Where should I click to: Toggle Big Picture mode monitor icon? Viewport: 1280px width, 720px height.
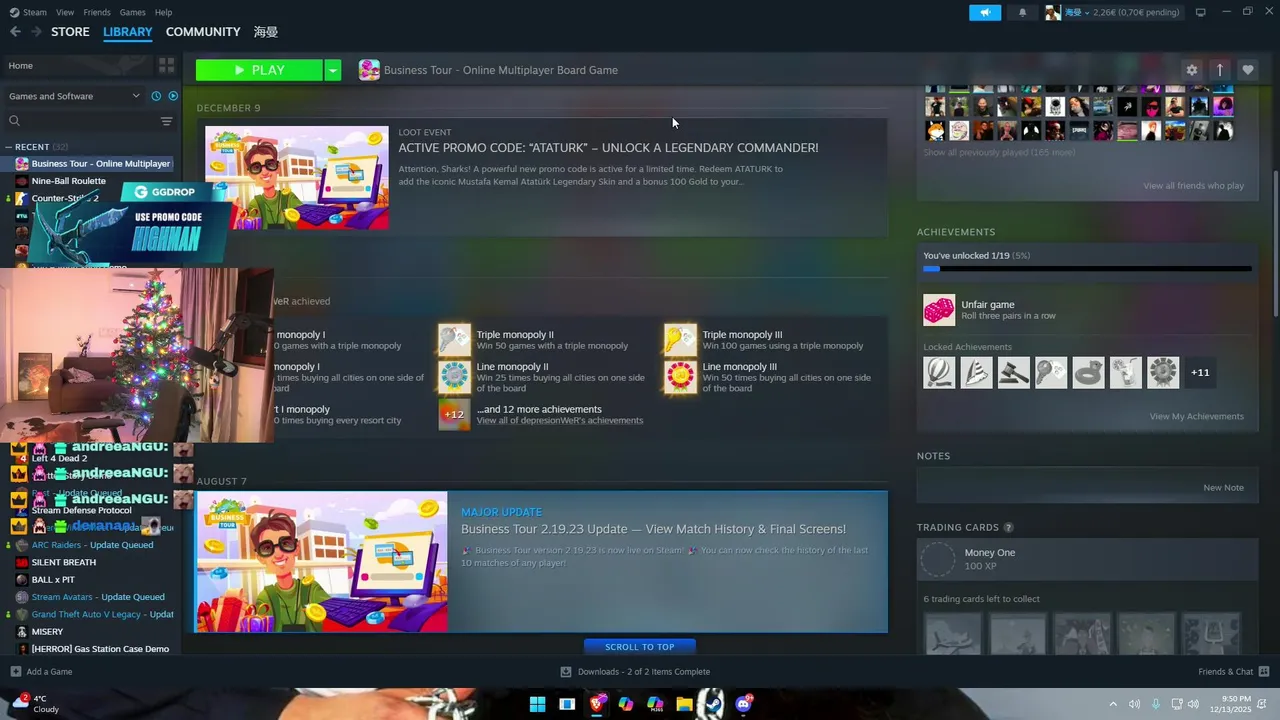(1200, 12)
